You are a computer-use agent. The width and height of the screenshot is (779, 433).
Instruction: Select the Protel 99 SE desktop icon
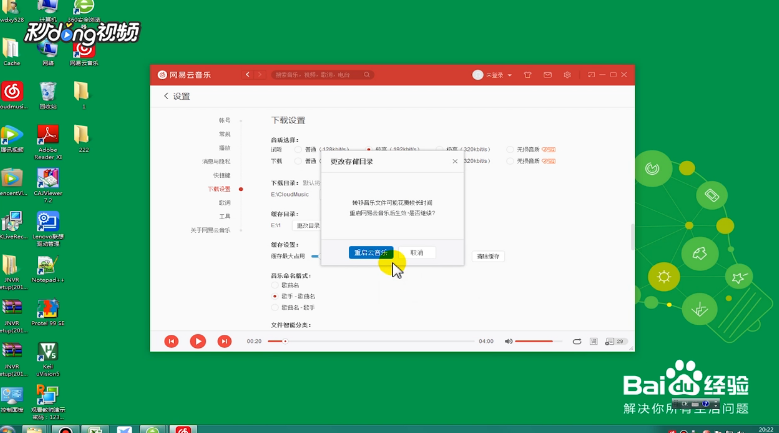click(x=47, y=312)
